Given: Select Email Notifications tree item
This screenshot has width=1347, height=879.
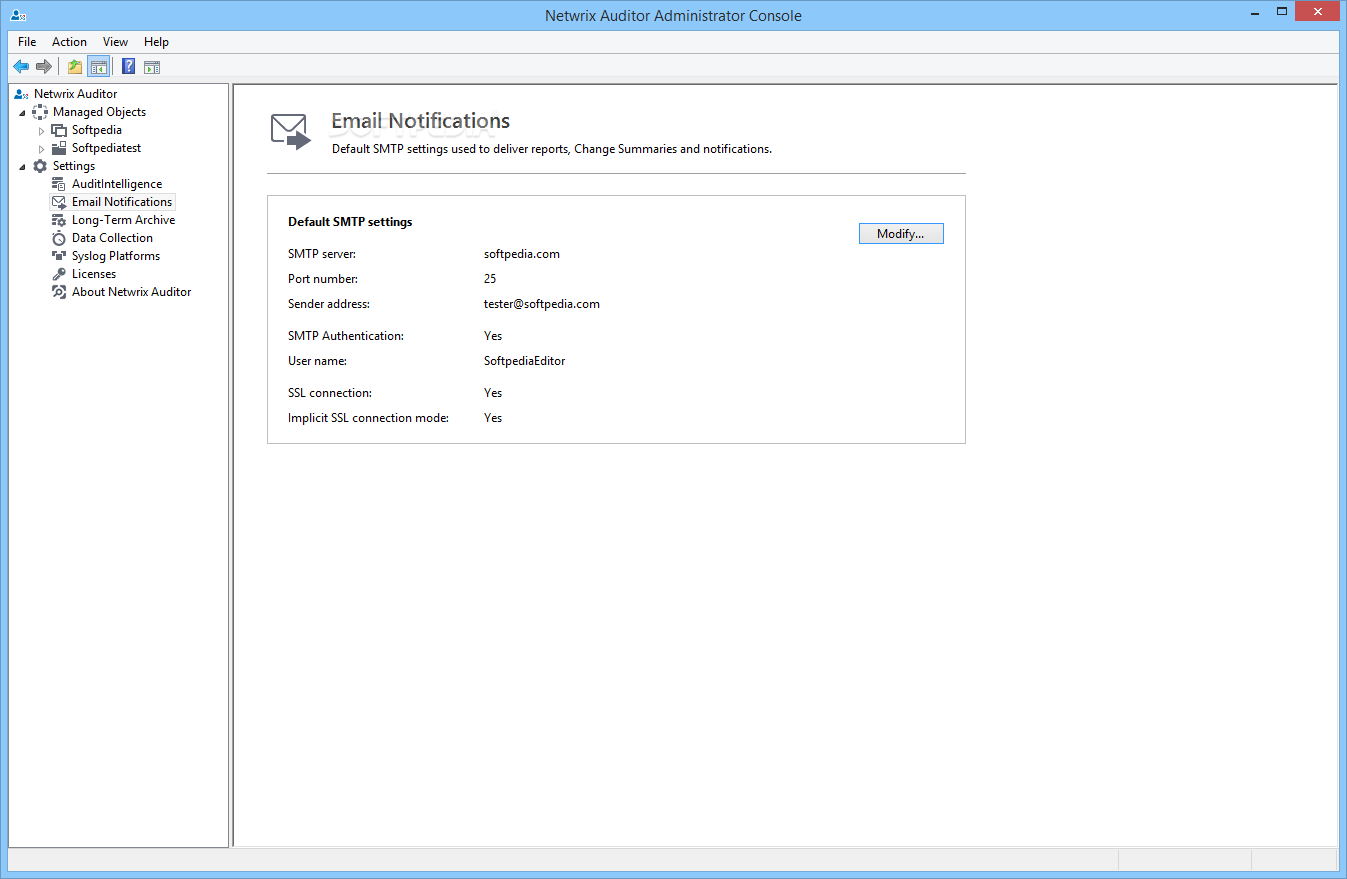Looking at the screenshot, I should [122, 202].
